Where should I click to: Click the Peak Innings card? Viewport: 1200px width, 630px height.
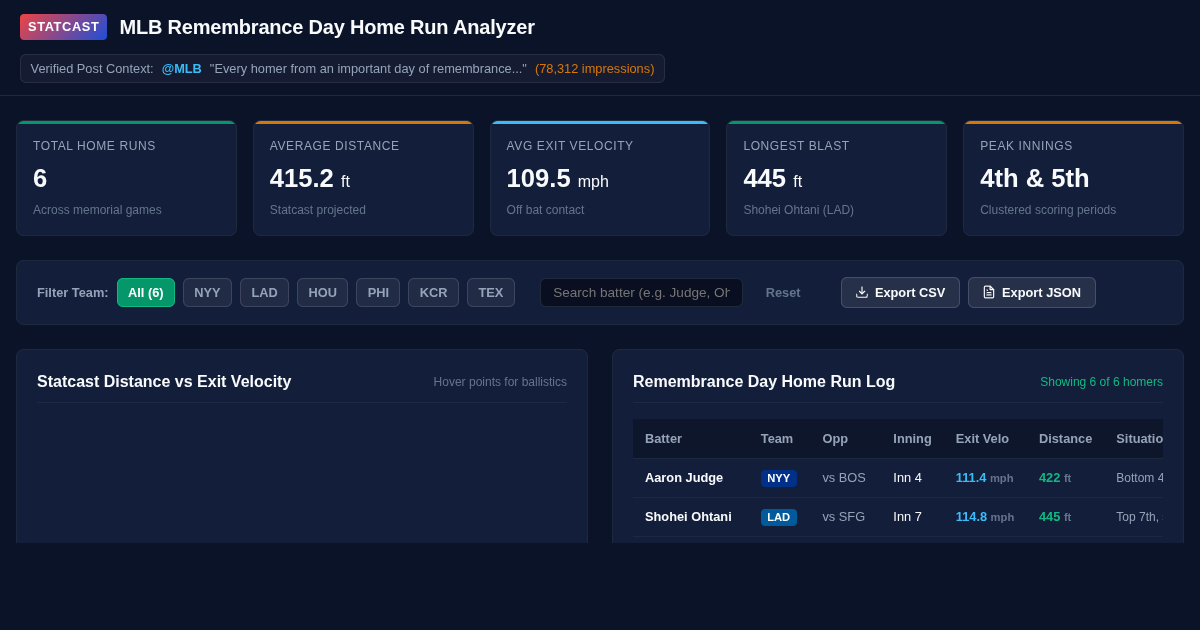coord(1074,178)
